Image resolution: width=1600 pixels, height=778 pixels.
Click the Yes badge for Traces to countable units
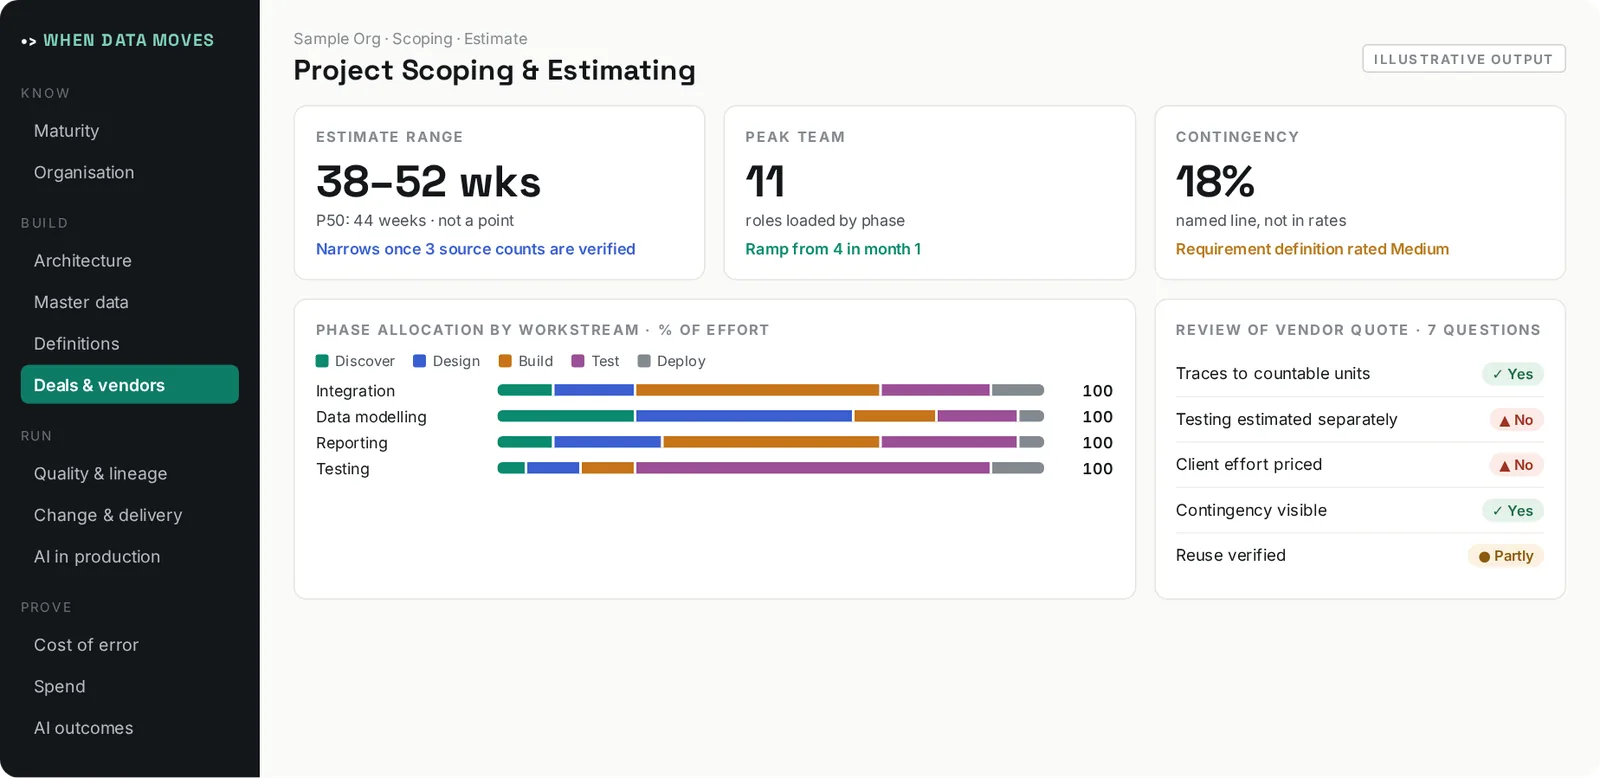[1513, 374]
